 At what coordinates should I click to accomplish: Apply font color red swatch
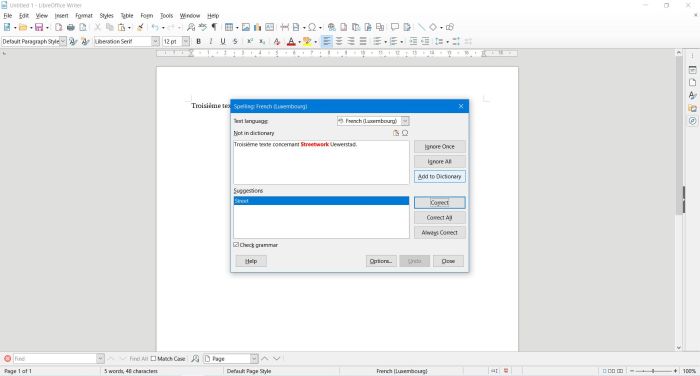pos(291,42)
